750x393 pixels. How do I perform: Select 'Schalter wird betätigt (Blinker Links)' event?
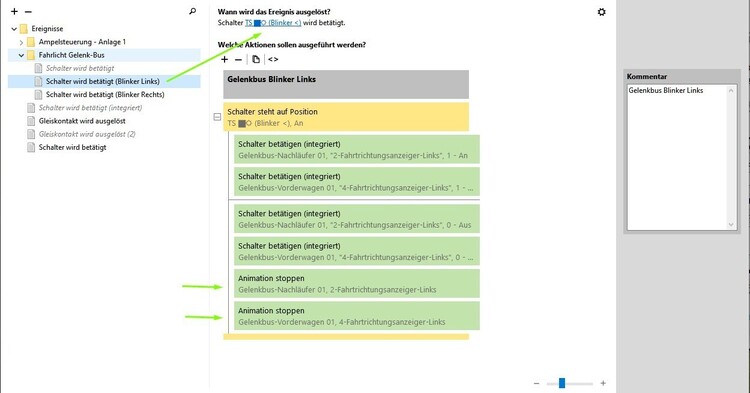[x=103, y=81]
